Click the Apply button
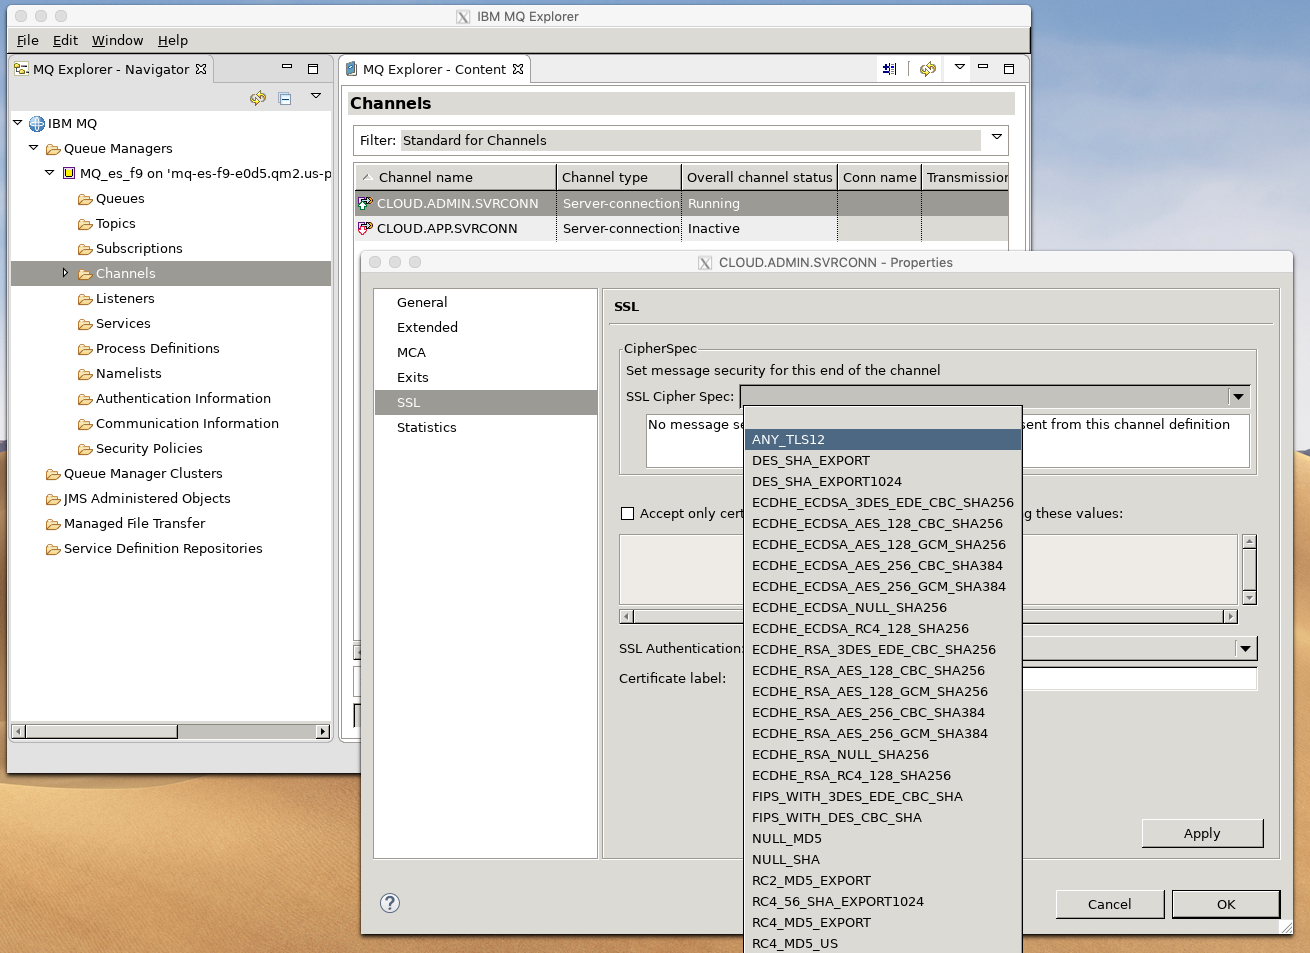The image size is (1310, 953). coord(1202,833)
